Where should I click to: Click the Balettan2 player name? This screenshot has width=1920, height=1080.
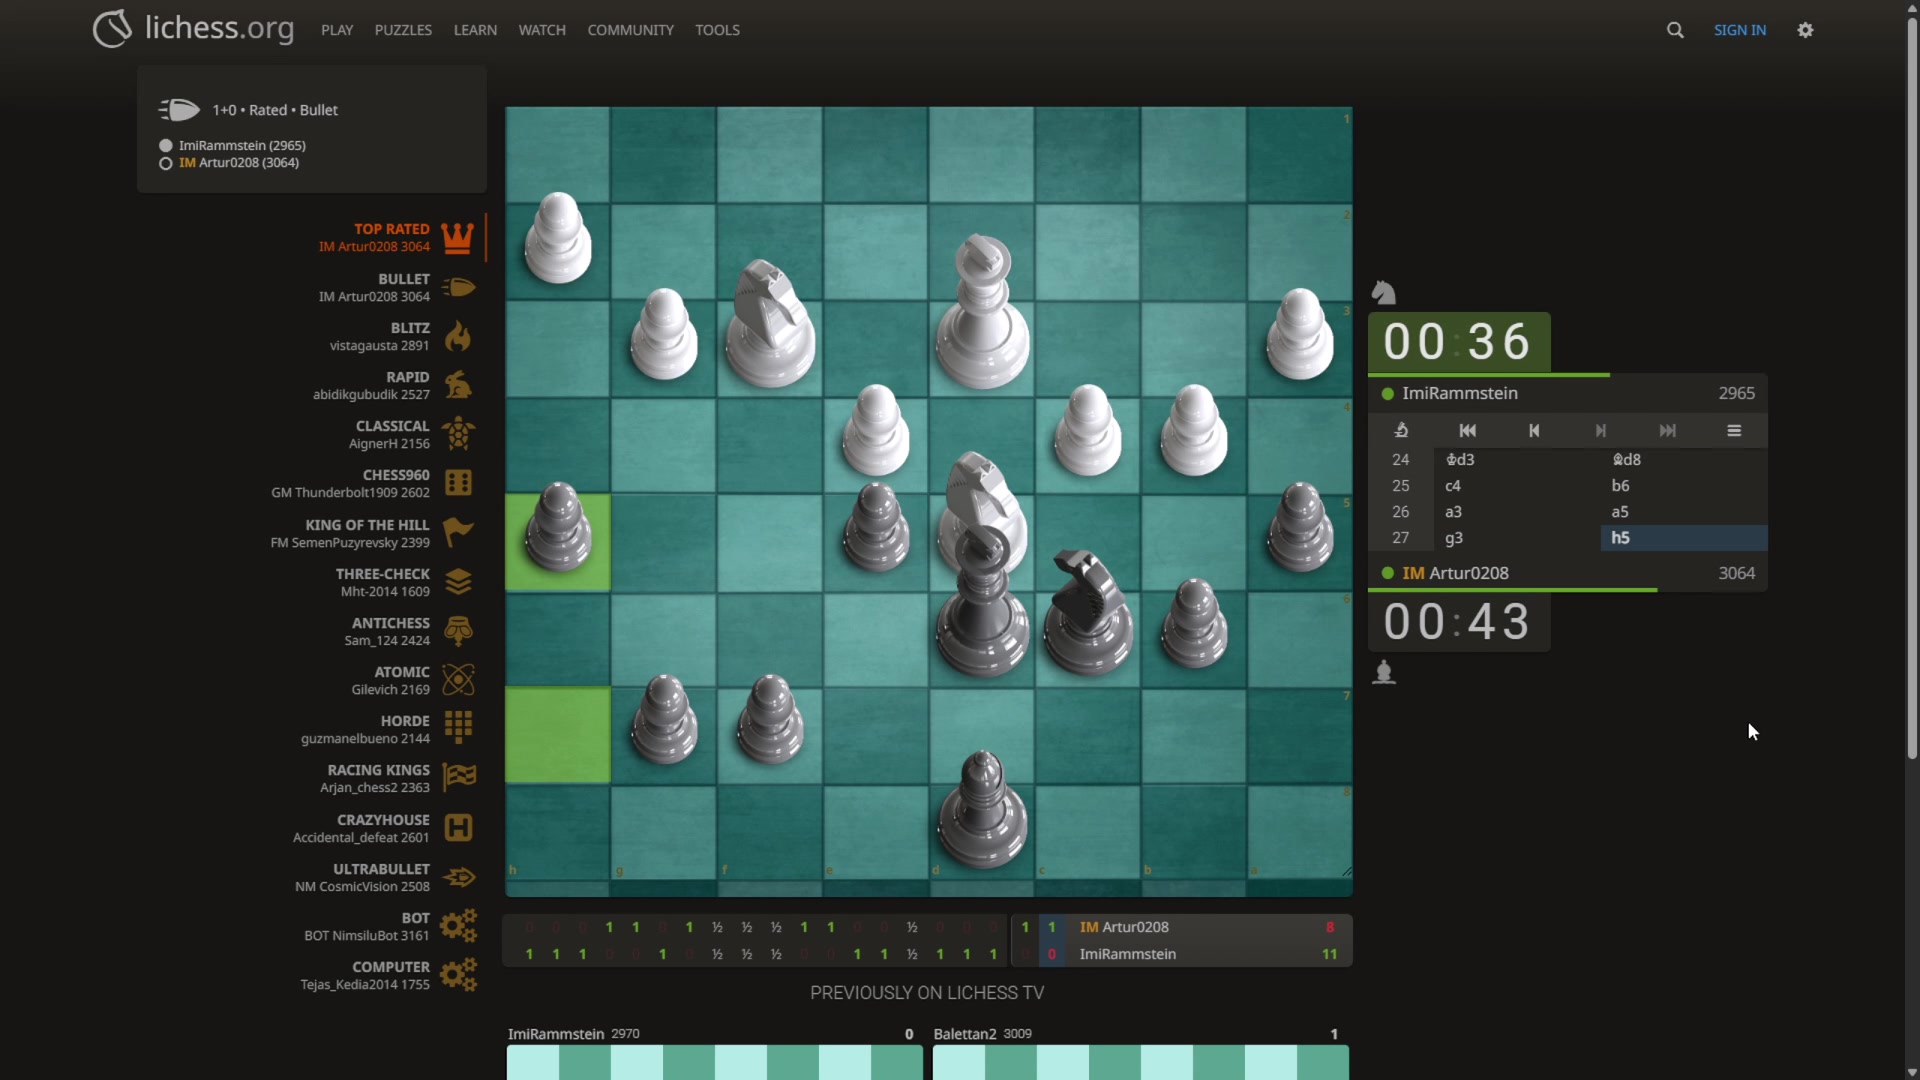[965, 1034]
